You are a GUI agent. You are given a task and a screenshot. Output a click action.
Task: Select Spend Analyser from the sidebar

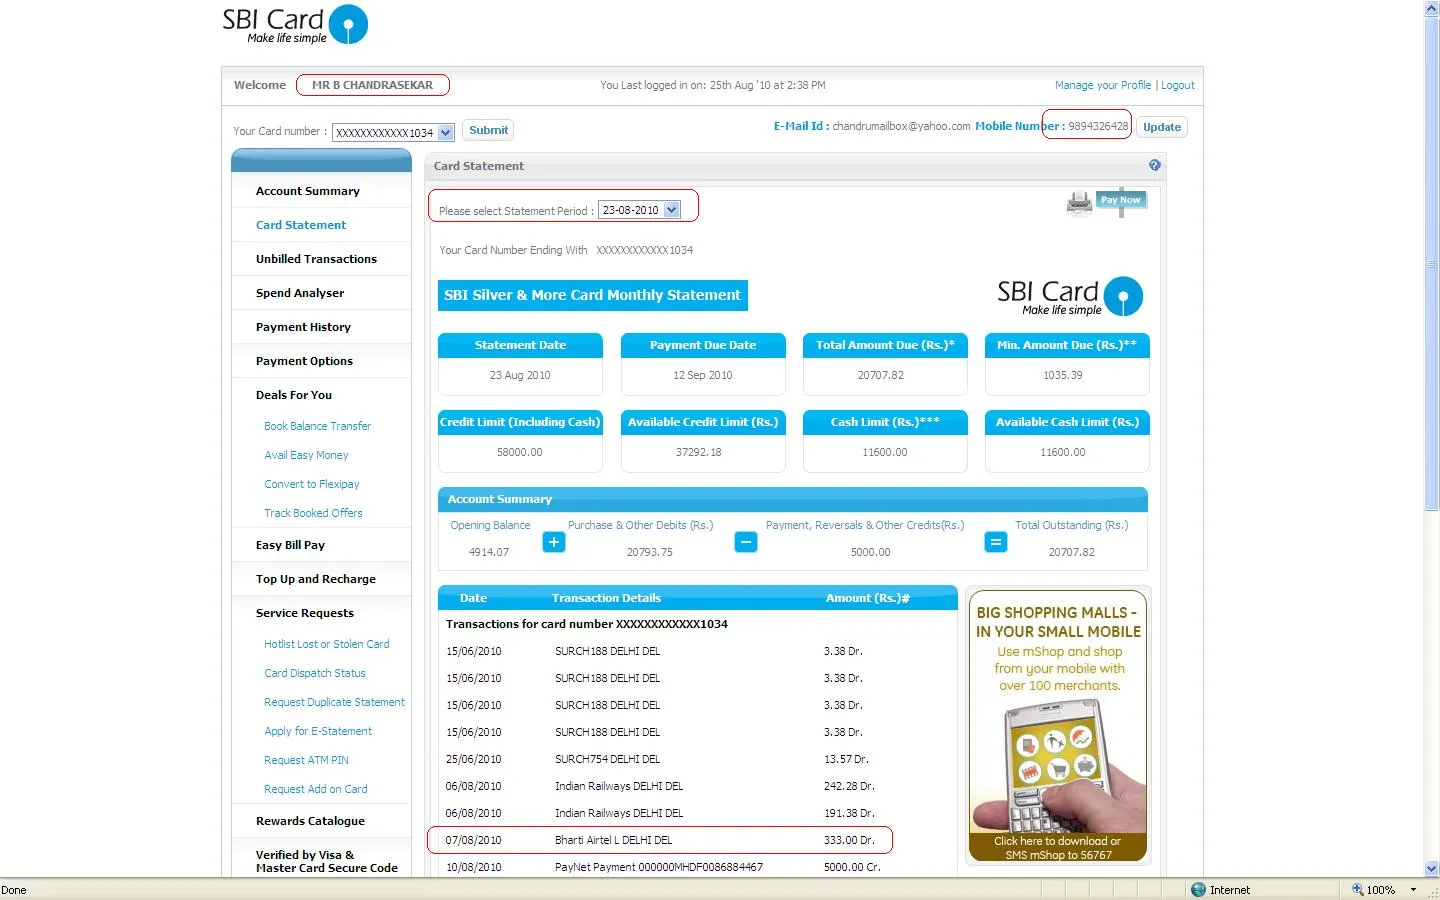click(299, 293)
